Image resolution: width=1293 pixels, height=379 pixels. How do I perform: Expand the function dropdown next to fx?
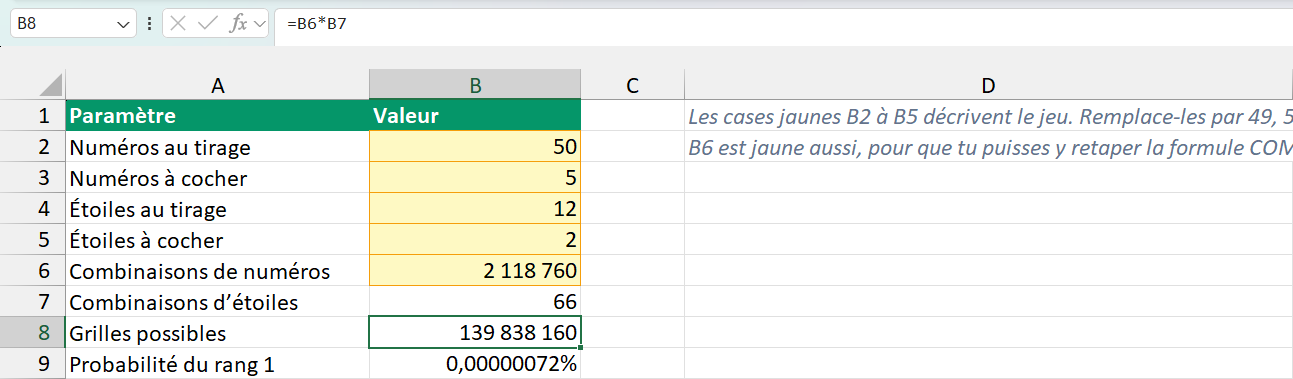pos(260,23)
